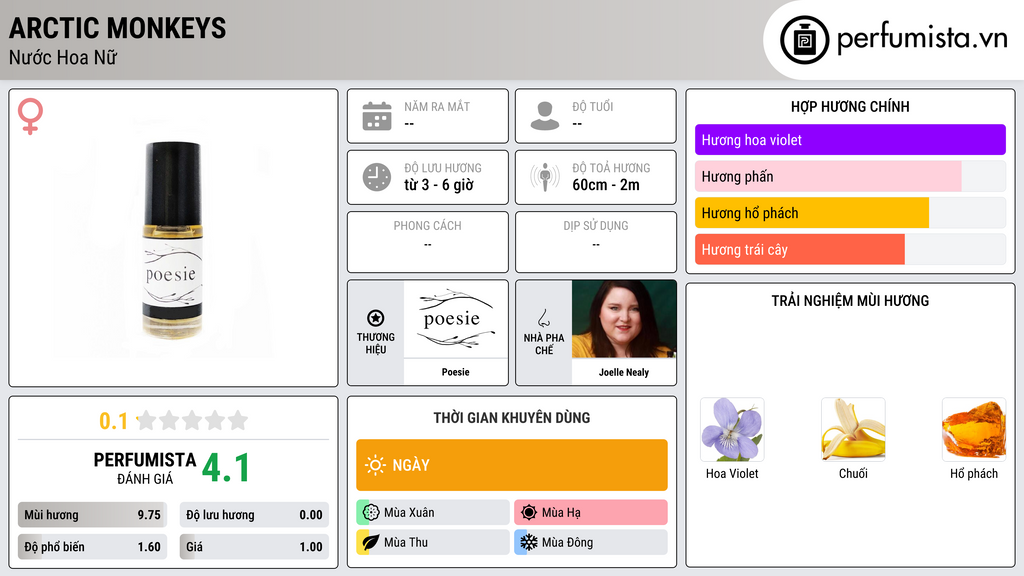The width and height of the screenshot is (1024, 576).
Task: Select the orange Ngày time bar
Action: click(512, 465)
